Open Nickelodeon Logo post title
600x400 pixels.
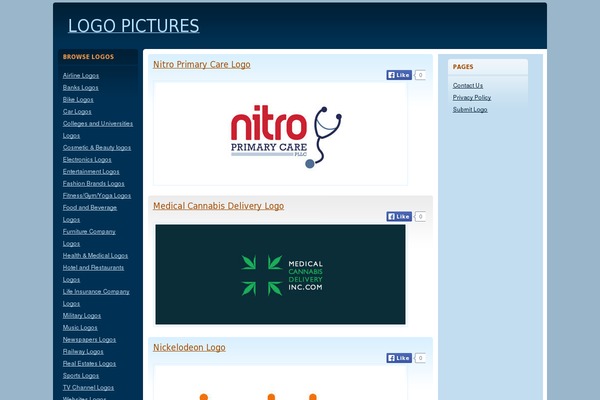pyautogui.click(x=189, y=348)
